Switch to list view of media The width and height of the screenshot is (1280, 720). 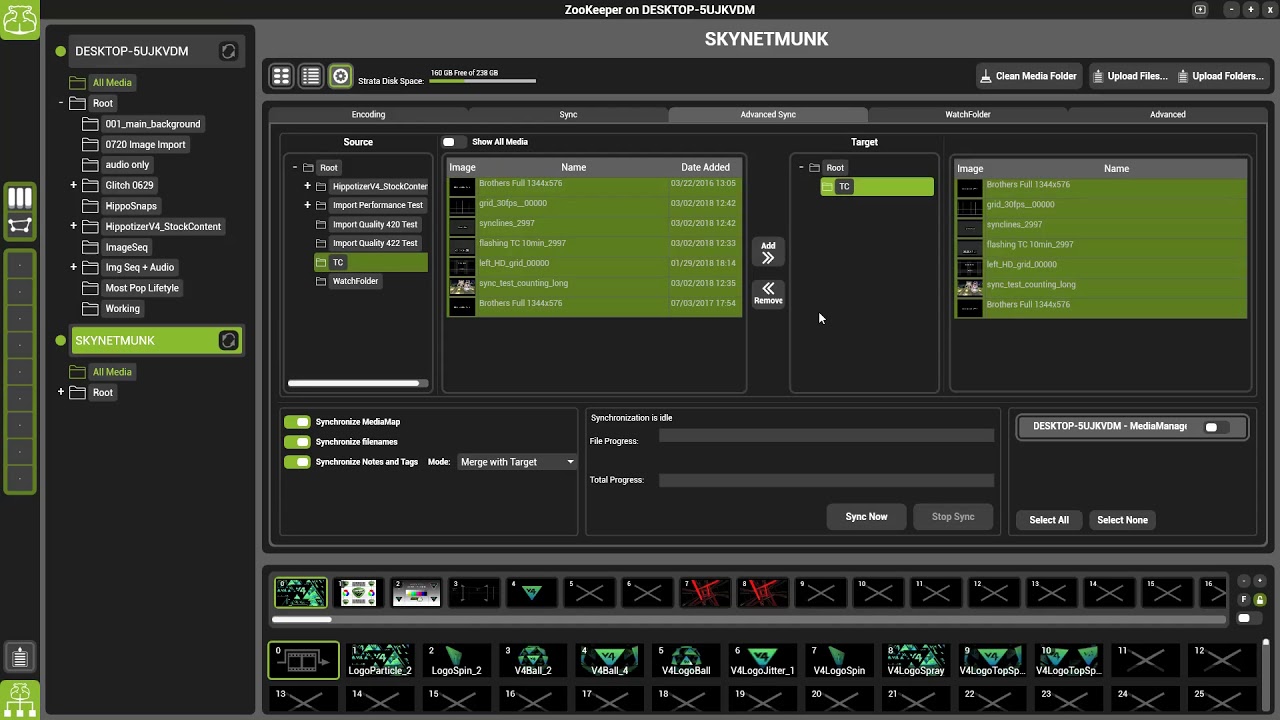(311, 76)
